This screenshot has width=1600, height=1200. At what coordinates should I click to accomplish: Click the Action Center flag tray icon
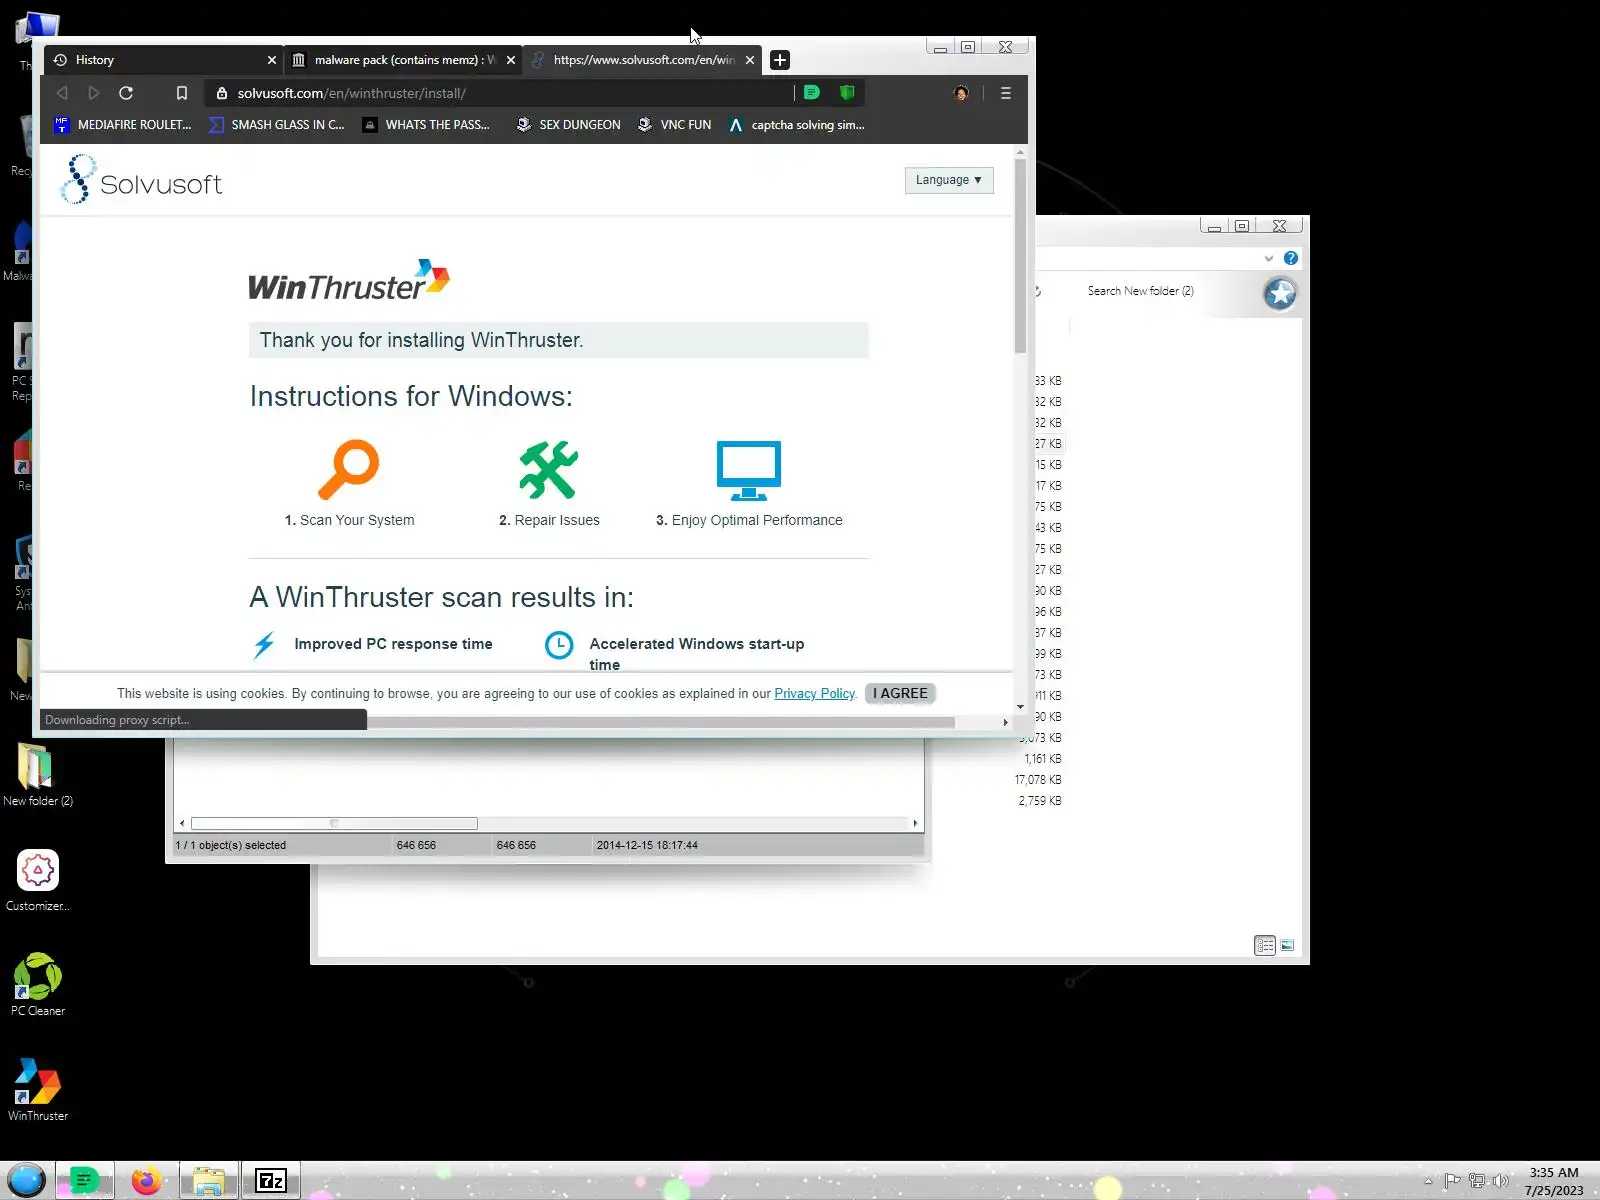[1452, 1181]
